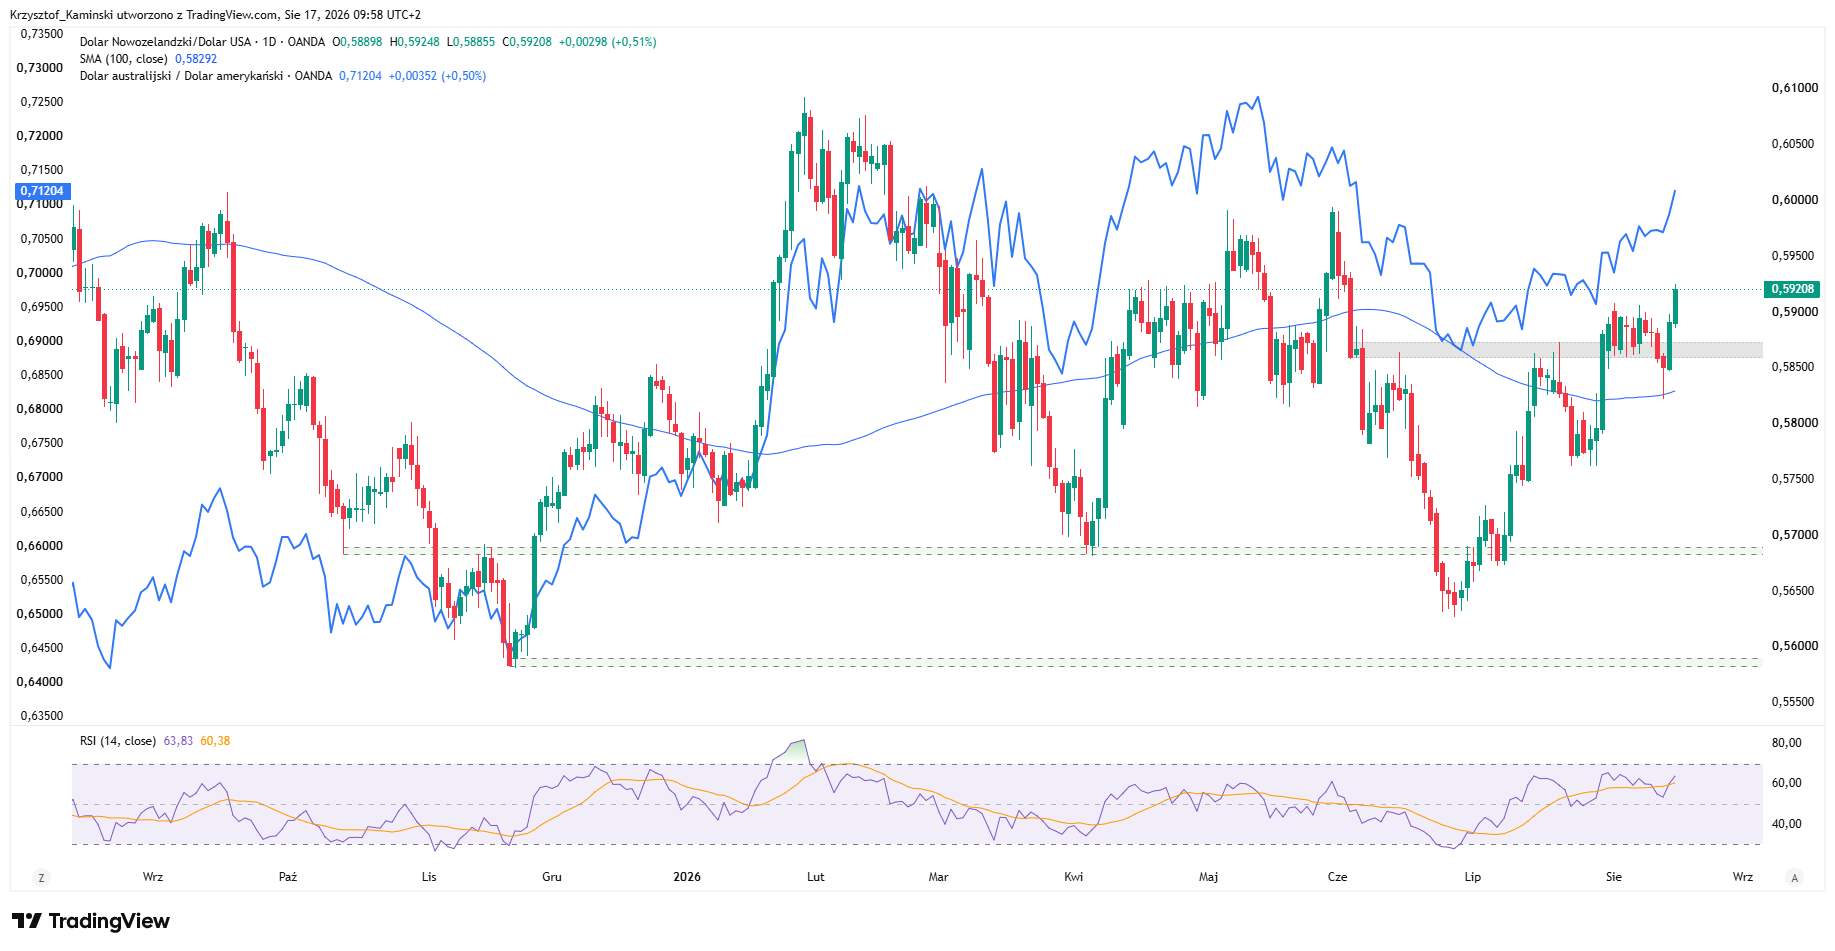Click the 60,00 RSI scale label
This screenshot has height=951, width=1835.
click(1787, 783)
